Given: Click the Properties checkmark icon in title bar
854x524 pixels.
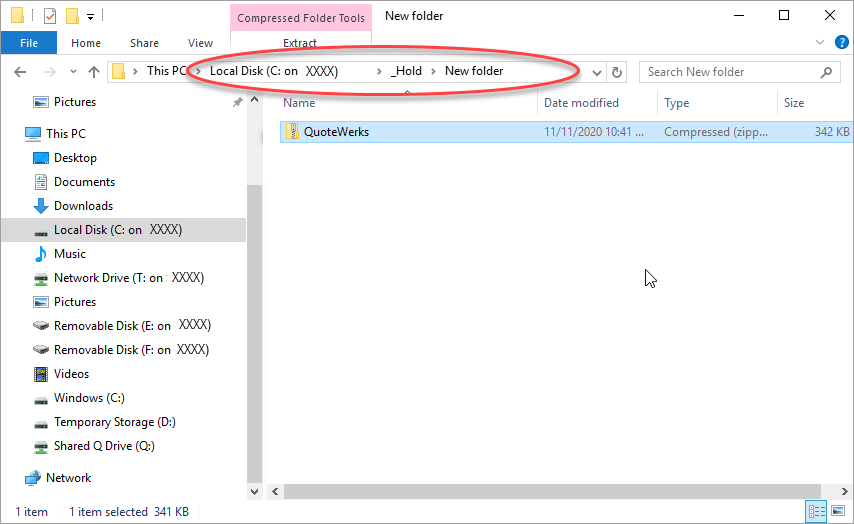Looking at the screenshot, I should coord(50,16).
